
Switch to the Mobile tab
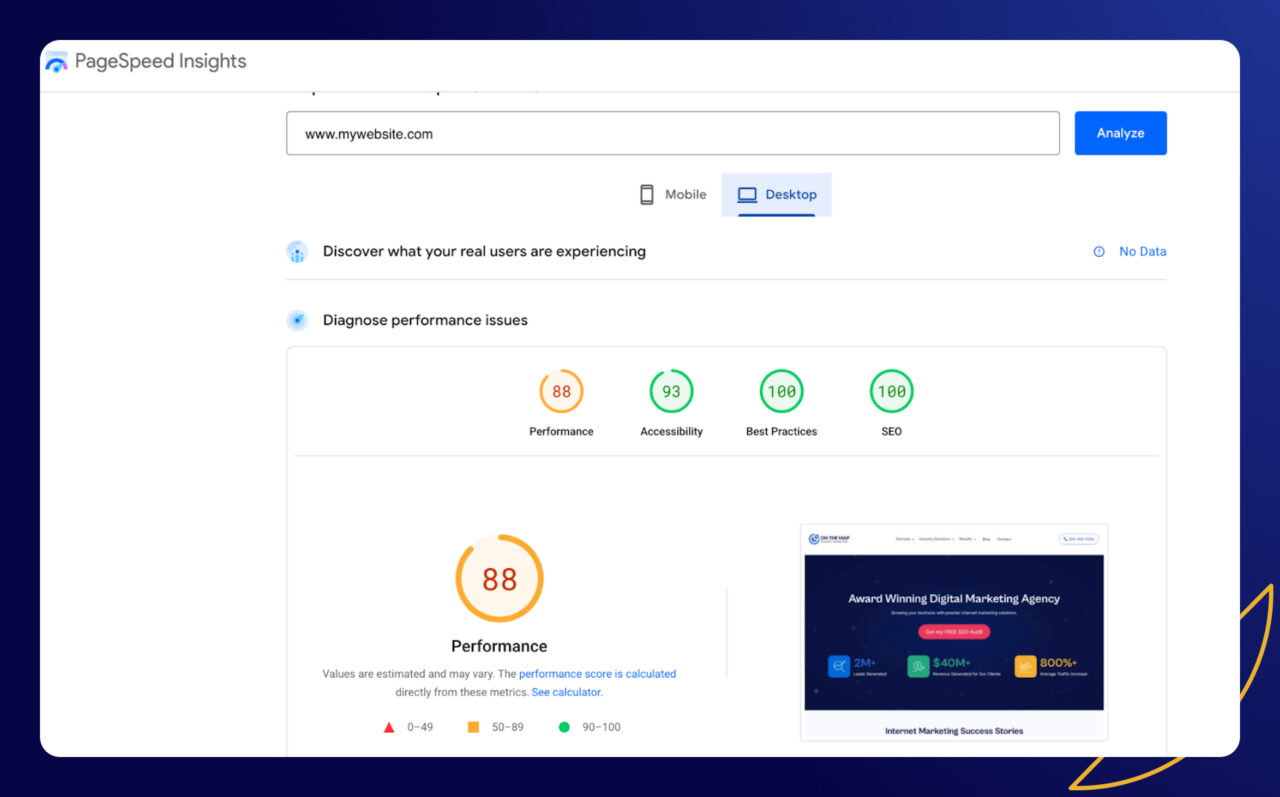pyautogui.click(x=673, y=195)
